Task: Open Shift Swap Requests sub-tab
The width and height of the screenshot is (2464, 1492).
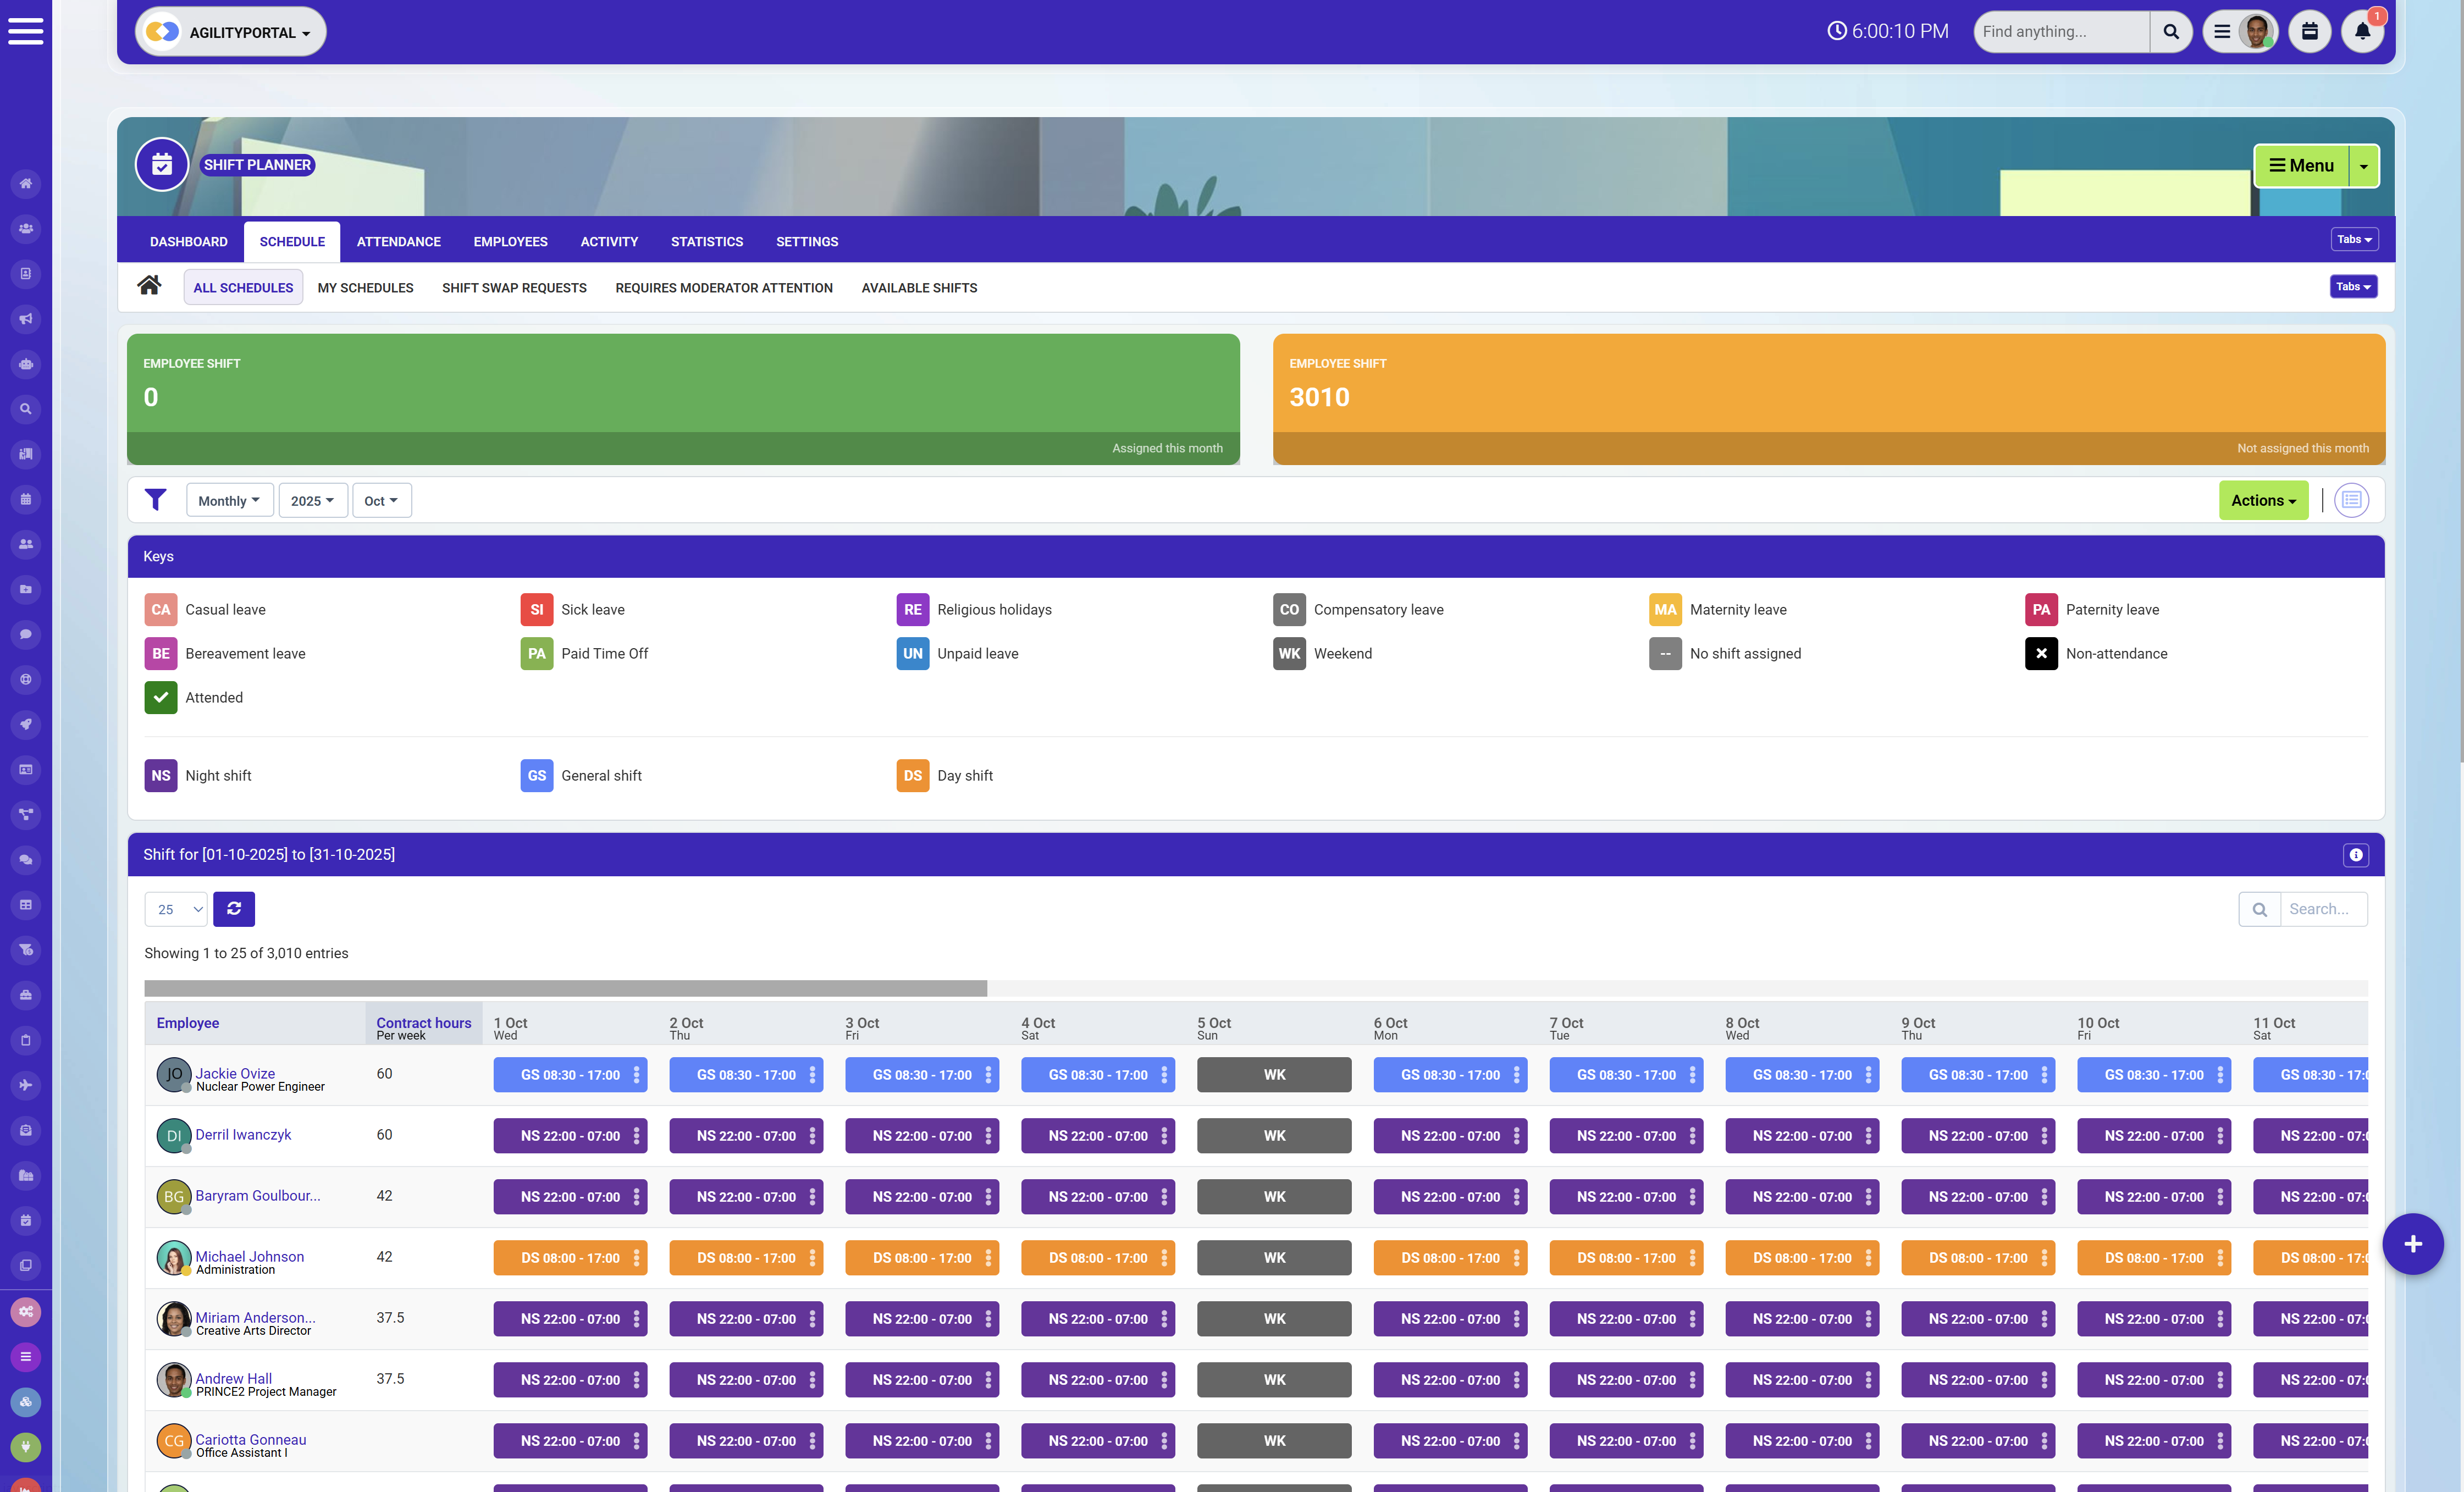Action: coord(514,288)
